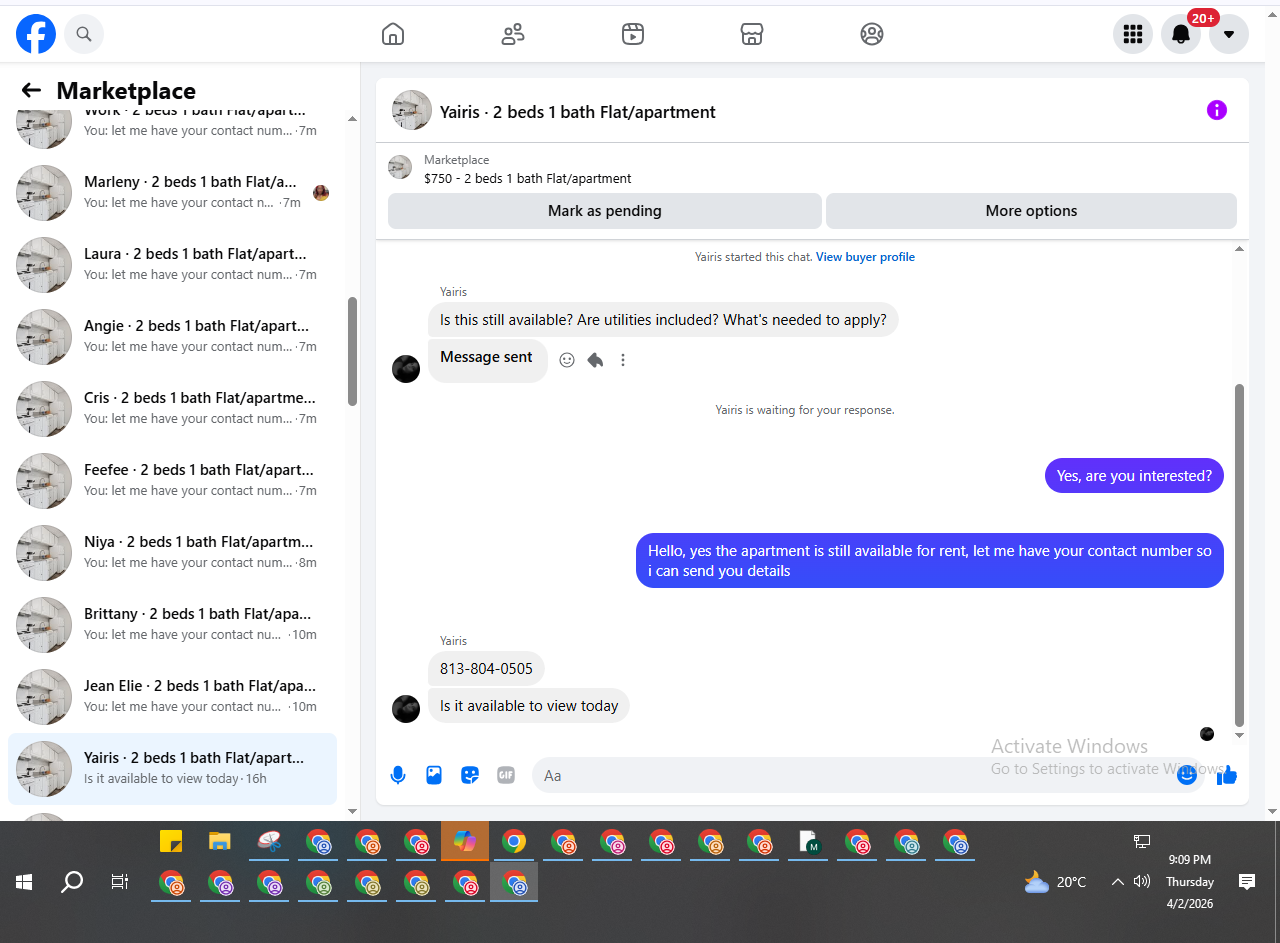The image size is (1280, 943).
Task: Click the chat messages scroll-down arrow
Action: click(x=1240, y=736)
